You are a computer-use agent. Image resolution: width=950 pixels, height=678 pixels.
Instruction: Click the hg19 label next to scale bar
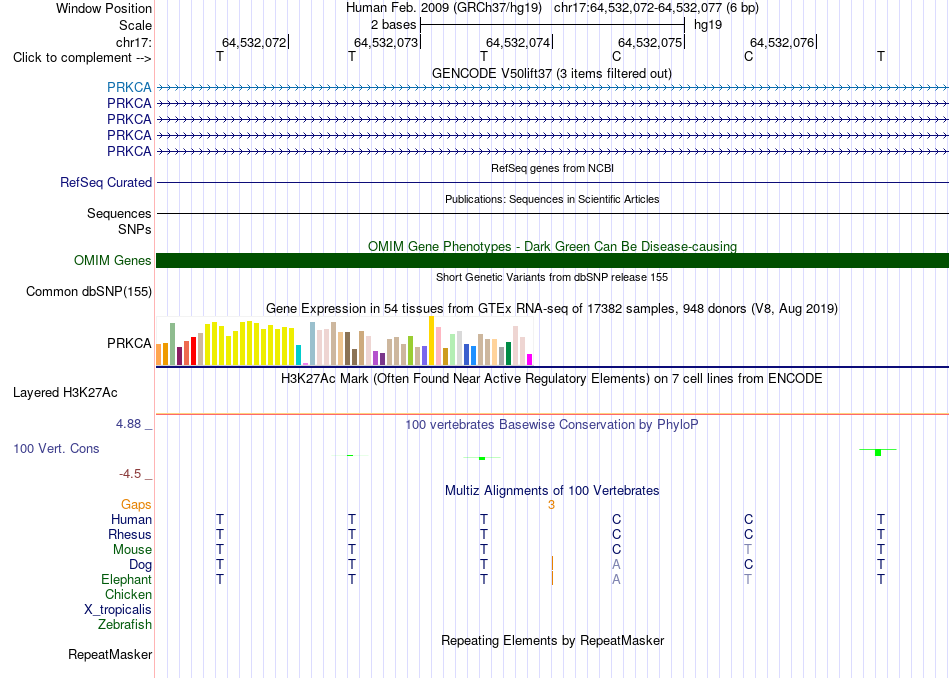(708, 25)
